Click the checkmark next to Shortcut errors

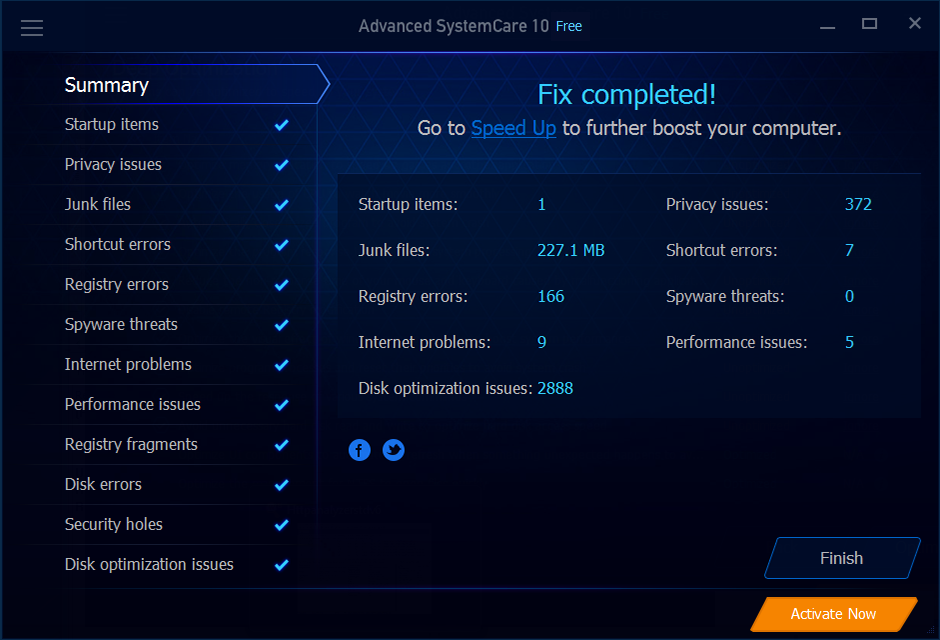[x=282, y=245]
